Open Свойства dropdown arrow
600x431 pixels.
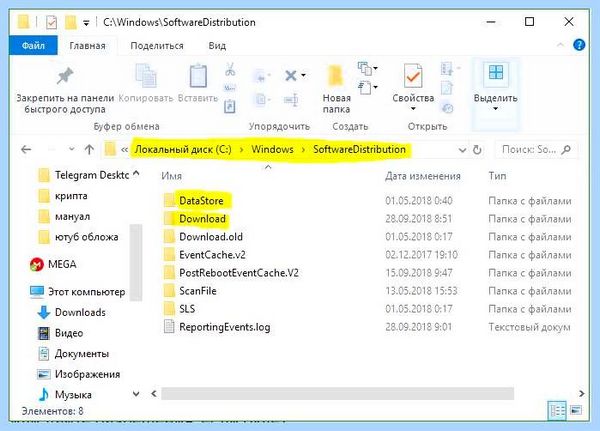(413, 109)
